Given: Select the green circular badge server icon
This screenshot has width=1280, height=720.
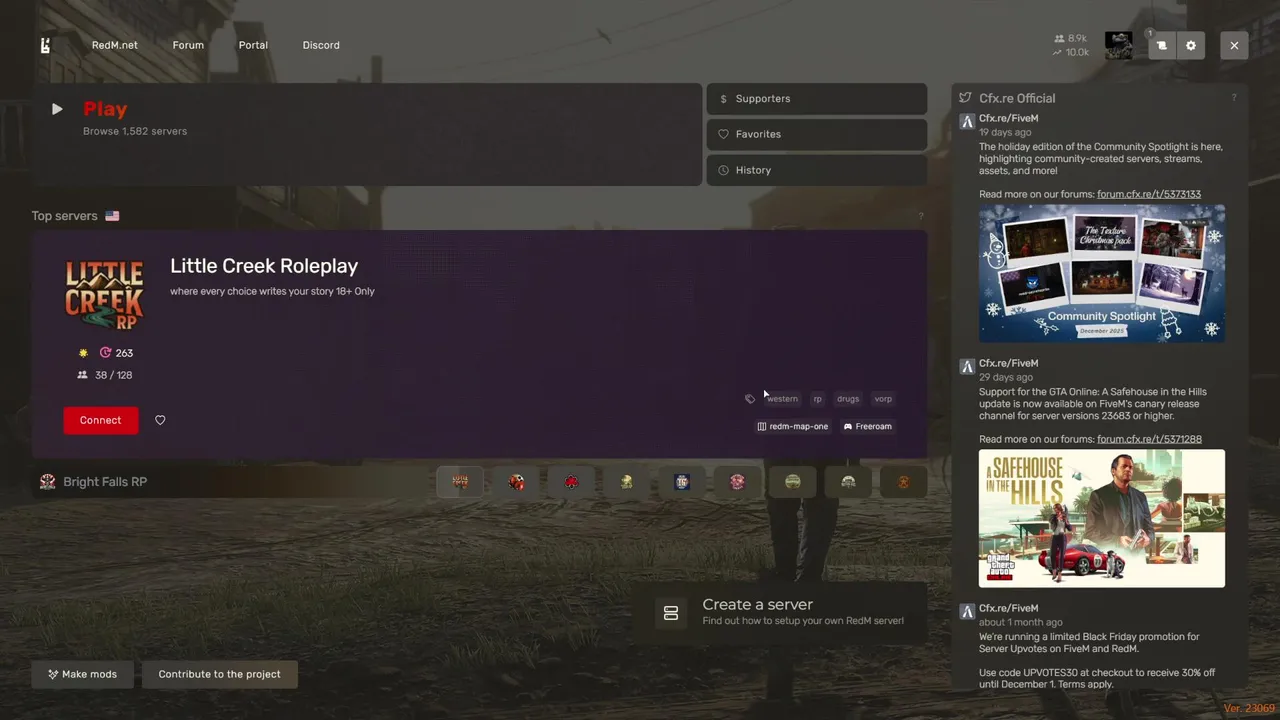Looking at the screenshot, I should 793,482.
